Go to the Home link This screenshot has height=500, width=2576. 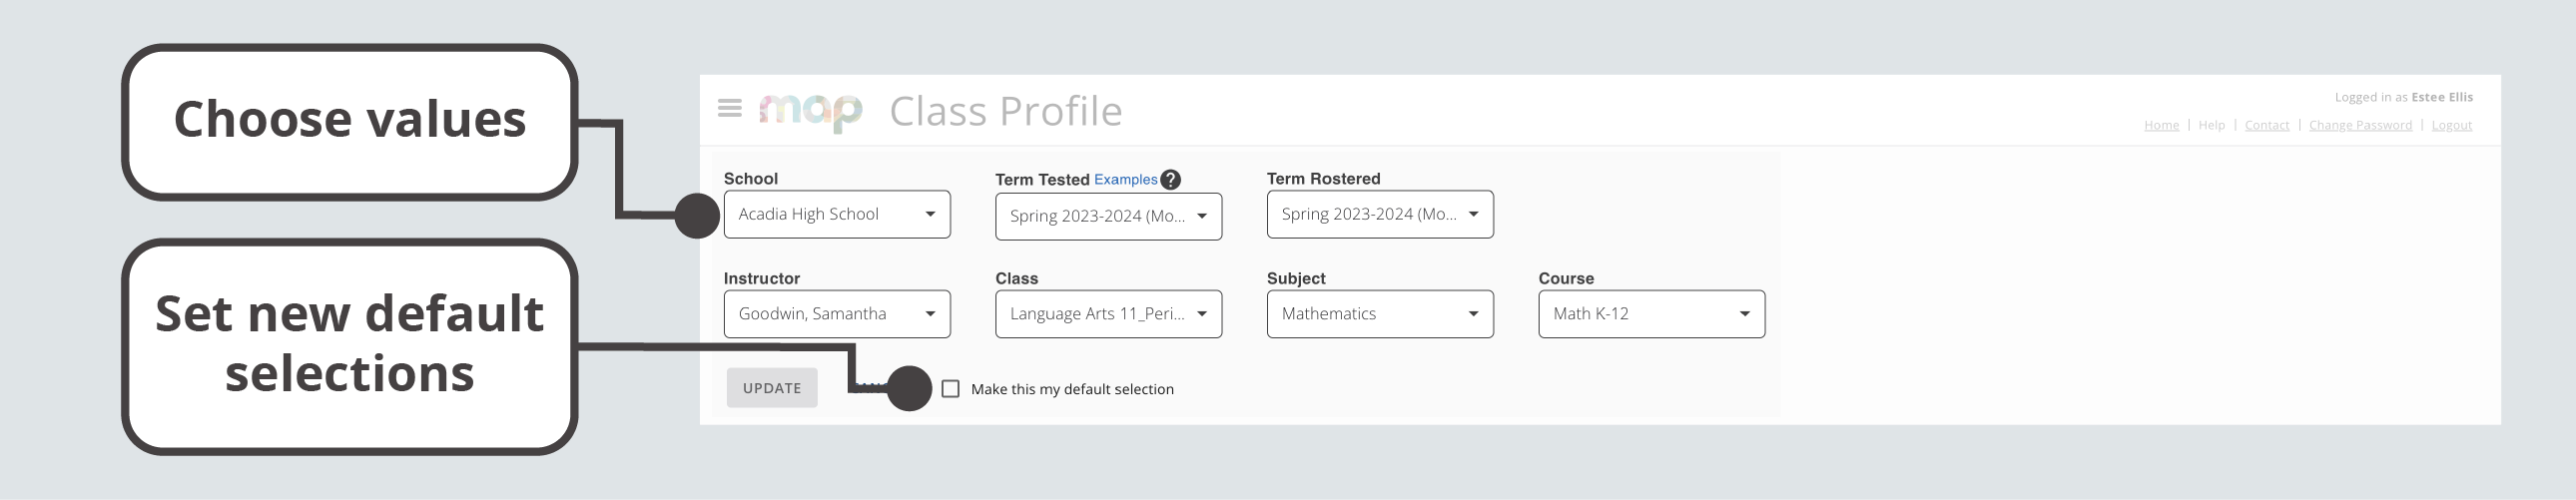2161,125
